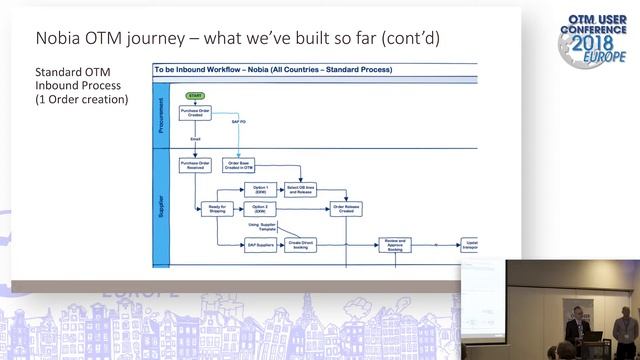Screen dimensions: 640x360
Task: Click the Review and Approve Booking box
Action: (395, 245)
